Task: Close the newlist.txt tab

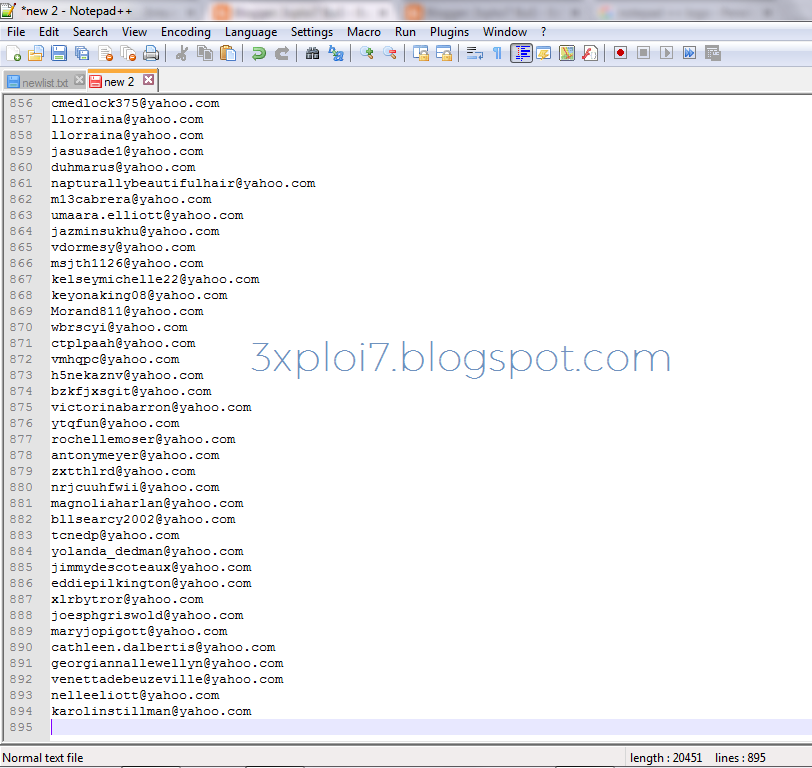Action: pyautogui.click(x=79, y=79)
